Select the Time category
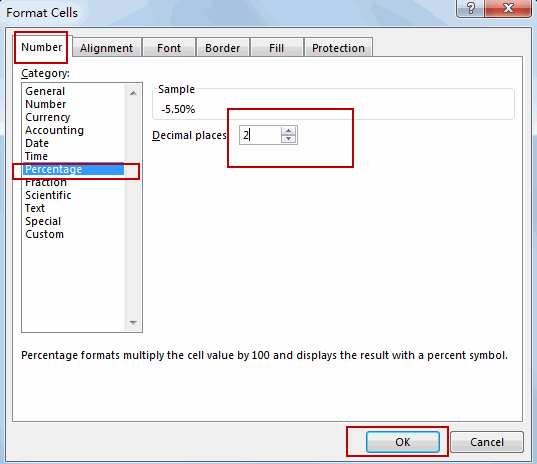The image size is (537, 464). (x=73, y=156)
